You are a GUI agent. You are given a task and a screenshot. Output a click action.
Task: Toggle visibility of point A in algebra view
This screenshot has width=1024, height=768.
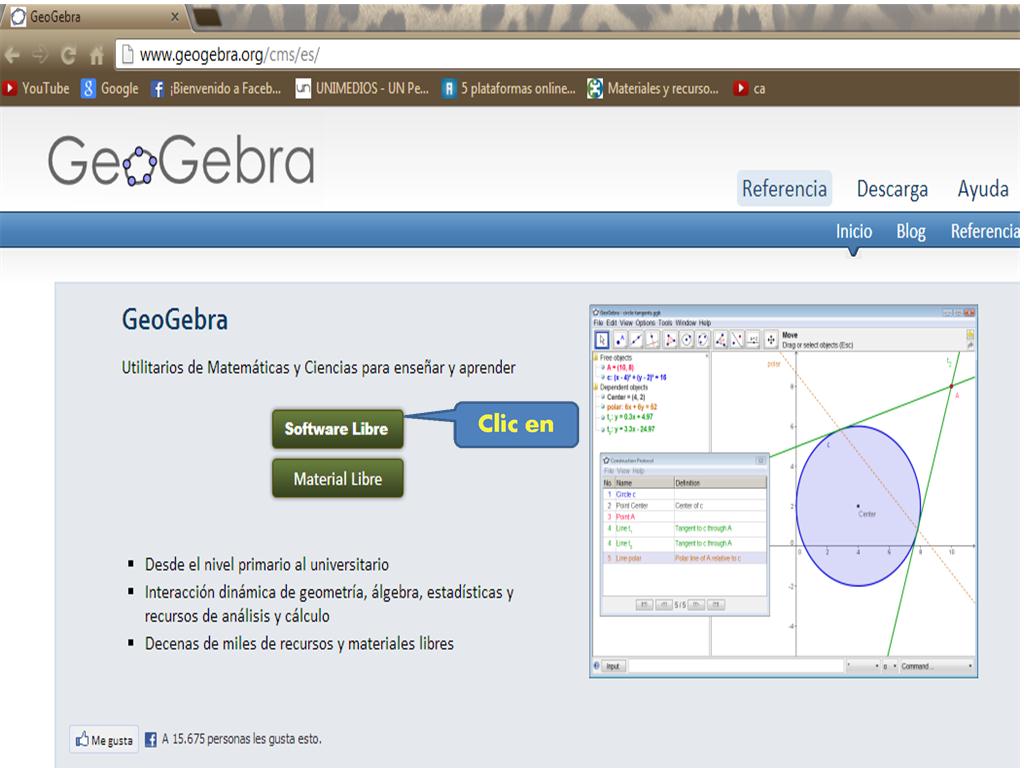pyautogui.click(x=603, y=367)
